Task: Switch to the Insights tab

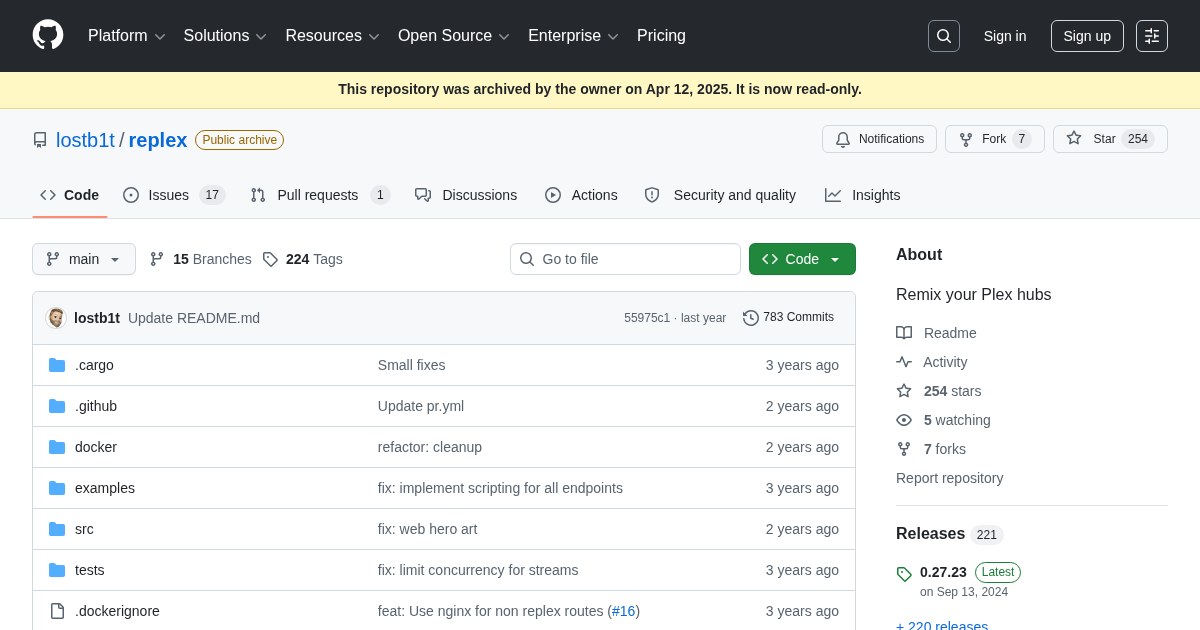Action: (x=862, y=195)
